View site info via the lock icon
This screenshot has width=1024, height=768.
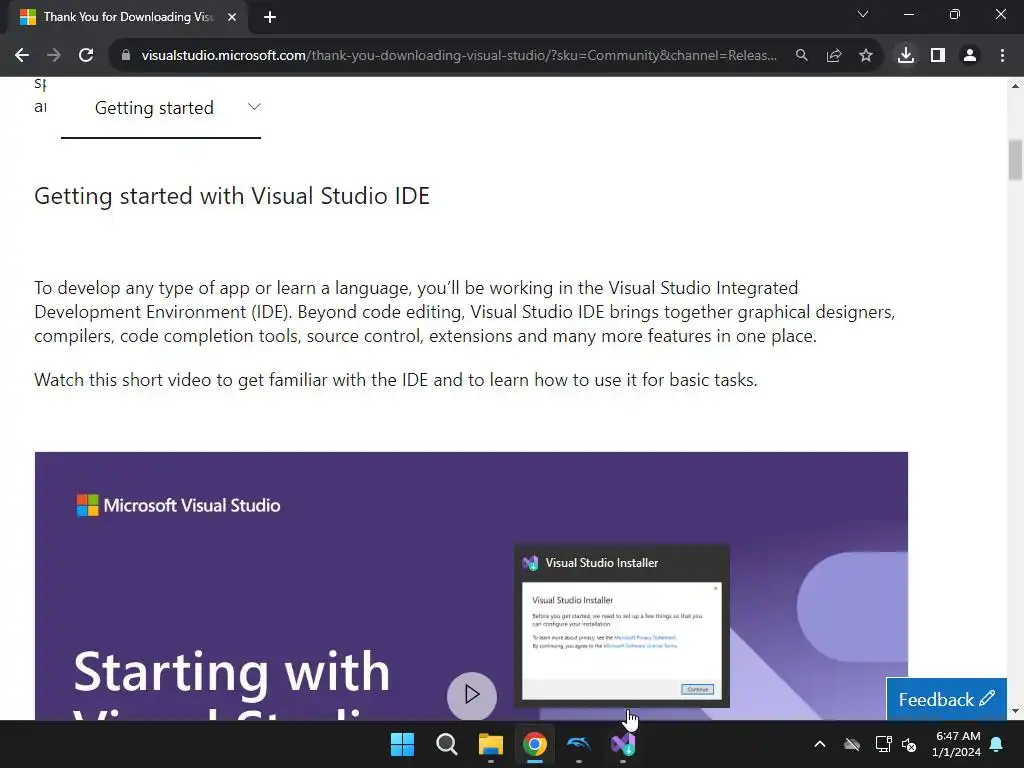pyautogui.click(x=125, y=56)
